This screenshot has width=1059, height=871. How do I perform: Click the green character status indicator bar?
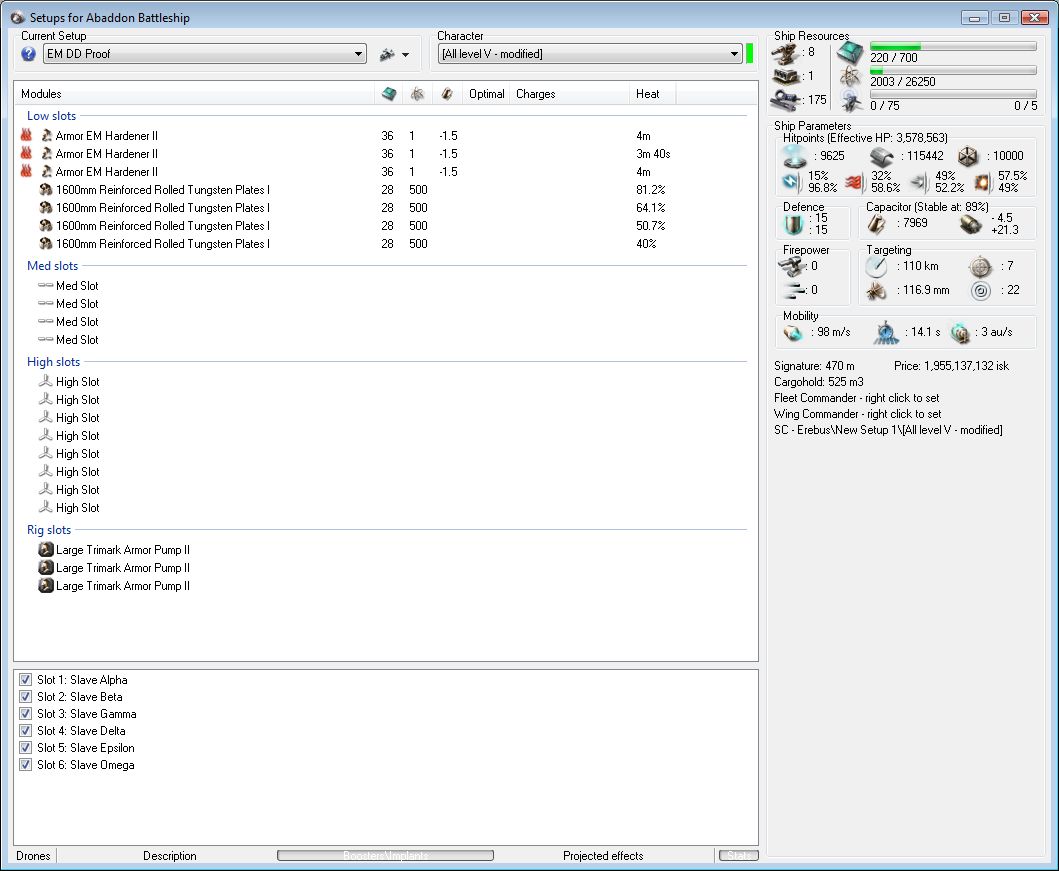(x=749, y=54)
